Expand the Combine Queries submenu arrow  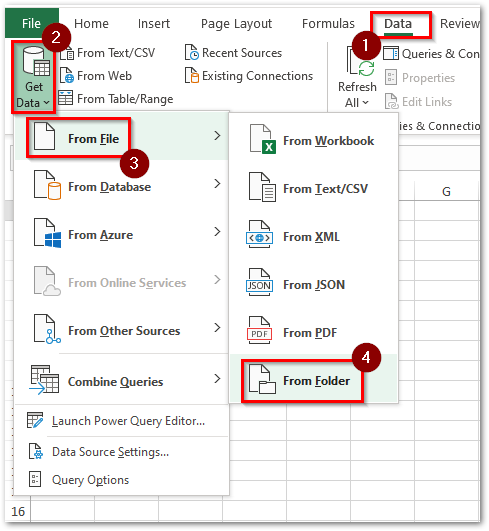[x=217, y=379]
